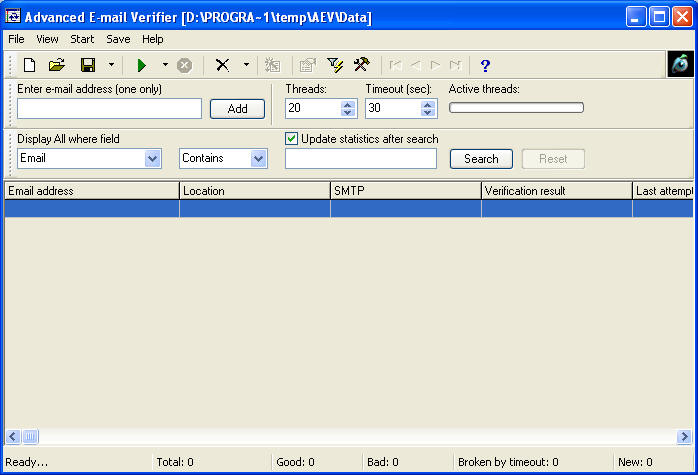Click the New: 0 status entry

point(635,463)
